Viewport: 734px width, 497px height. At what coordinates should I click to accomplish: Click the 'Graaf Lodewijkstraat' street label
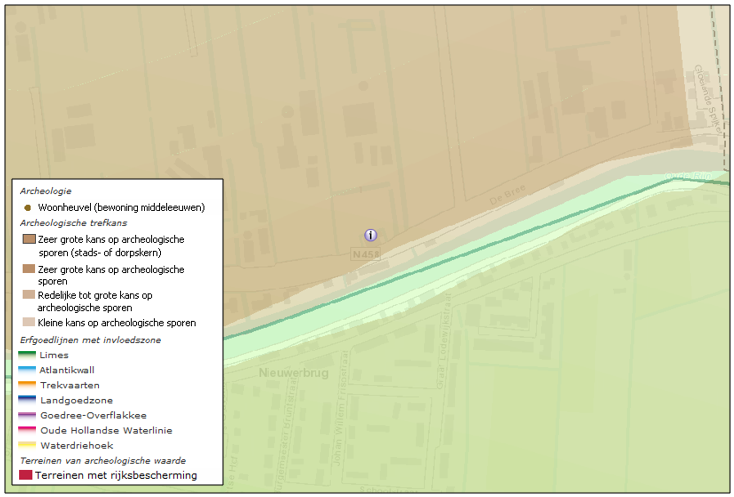pyautogui.click(x=442, y=341)
